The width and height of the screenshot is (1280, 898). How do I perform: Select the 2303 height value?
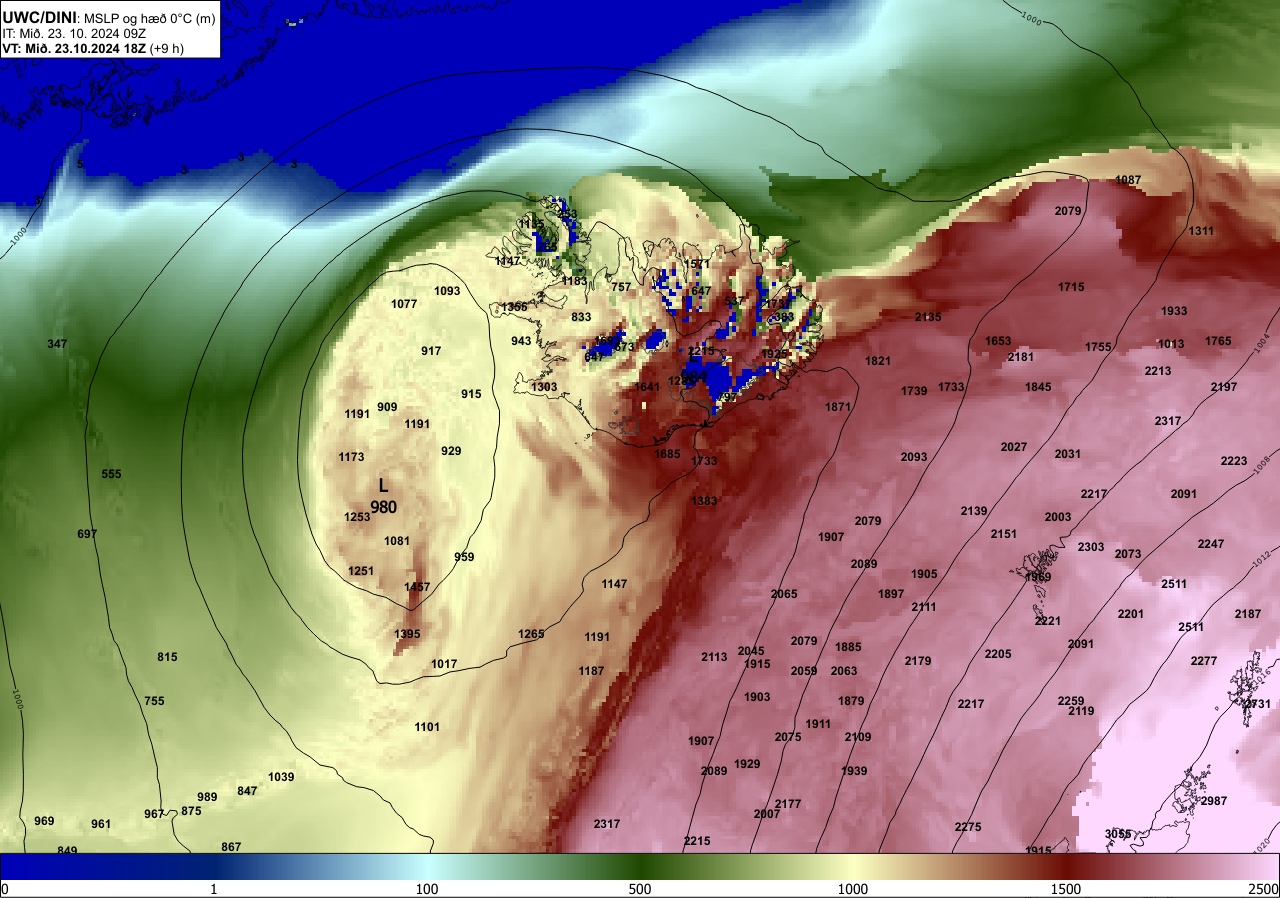click(1091, 547)
